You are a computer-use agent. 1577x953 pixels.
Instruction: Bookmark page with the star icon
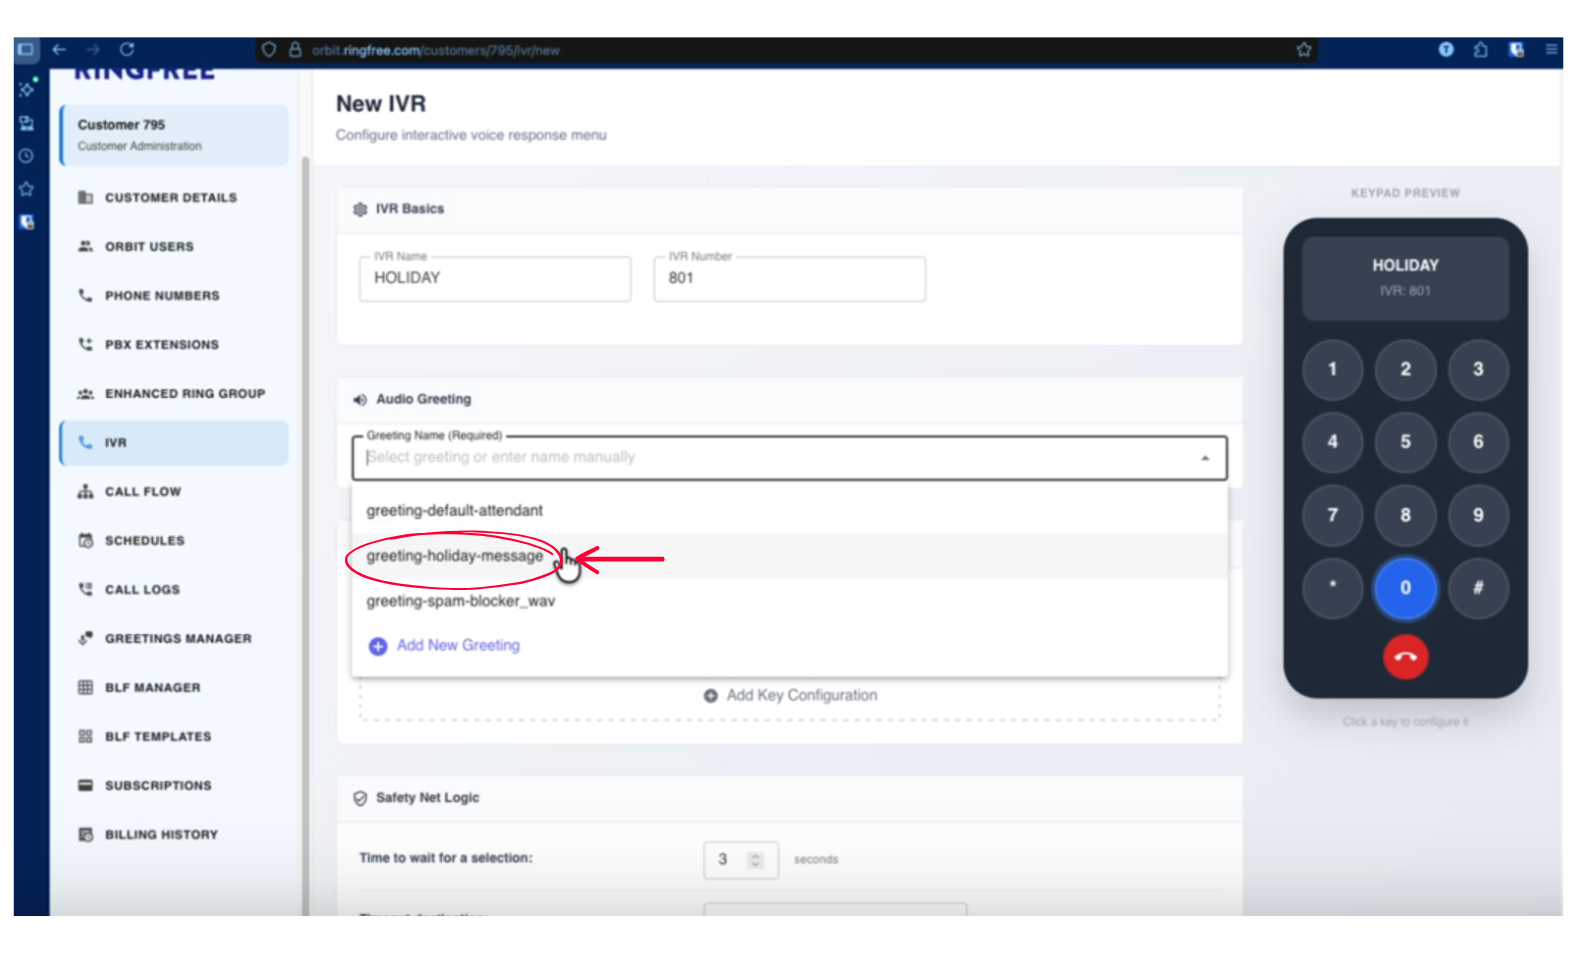coord(1304,50)
